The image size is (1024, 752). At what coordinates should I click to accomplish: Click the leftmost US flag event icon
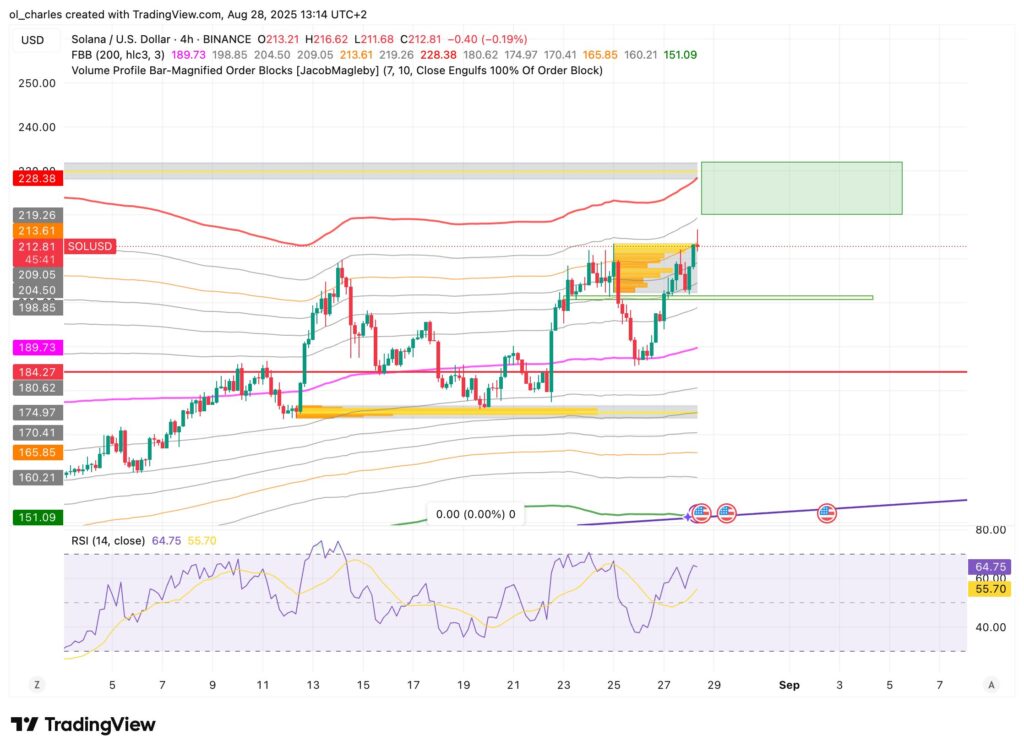click(701, 513)
